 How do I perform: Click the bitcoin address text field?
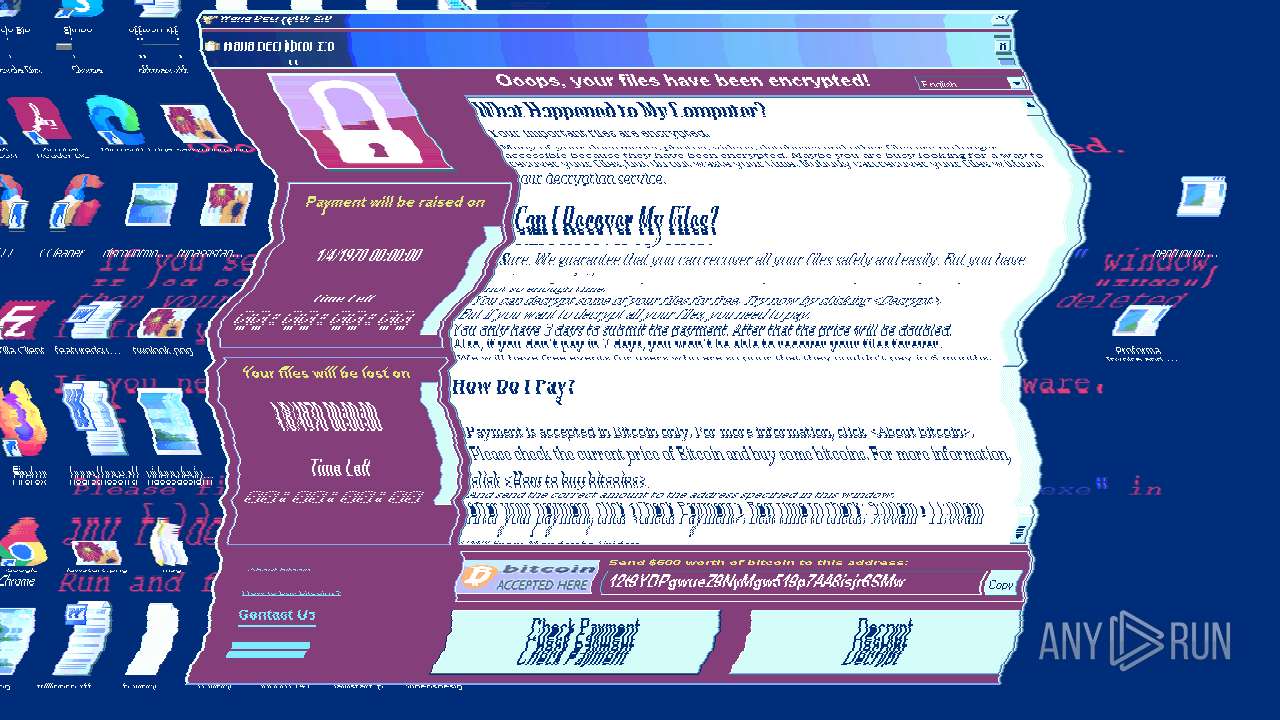[793, 582]
